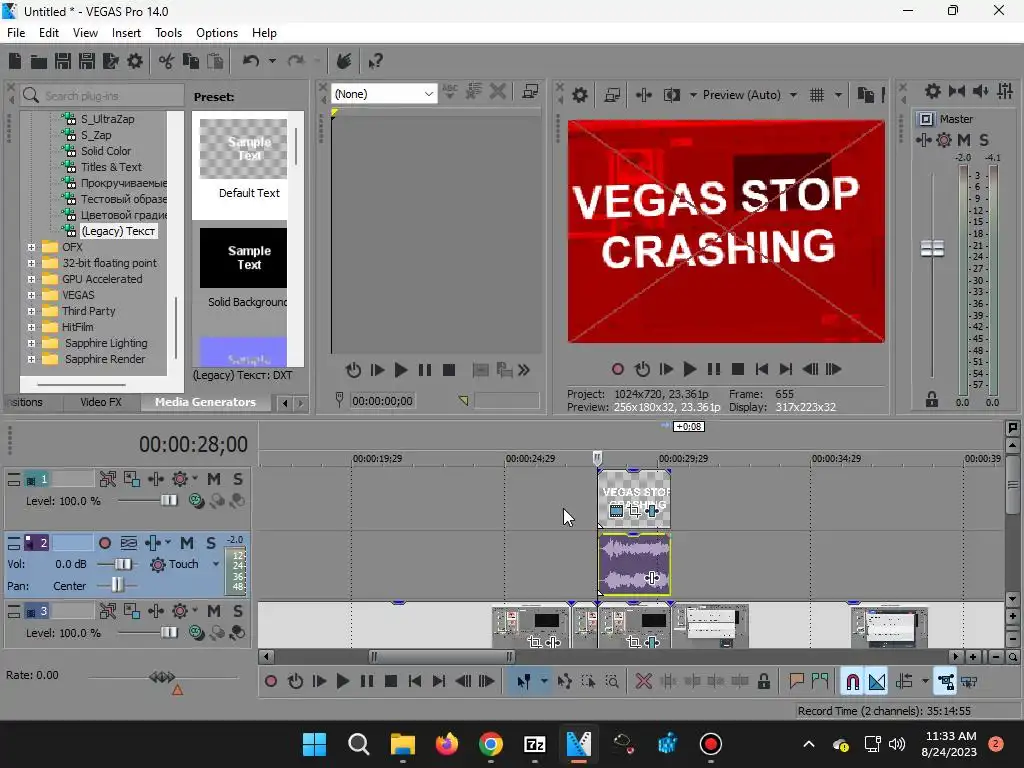Click the Master bus downmix output icon
This screenshot has width=1024, height=768.
tap(957, 91)
